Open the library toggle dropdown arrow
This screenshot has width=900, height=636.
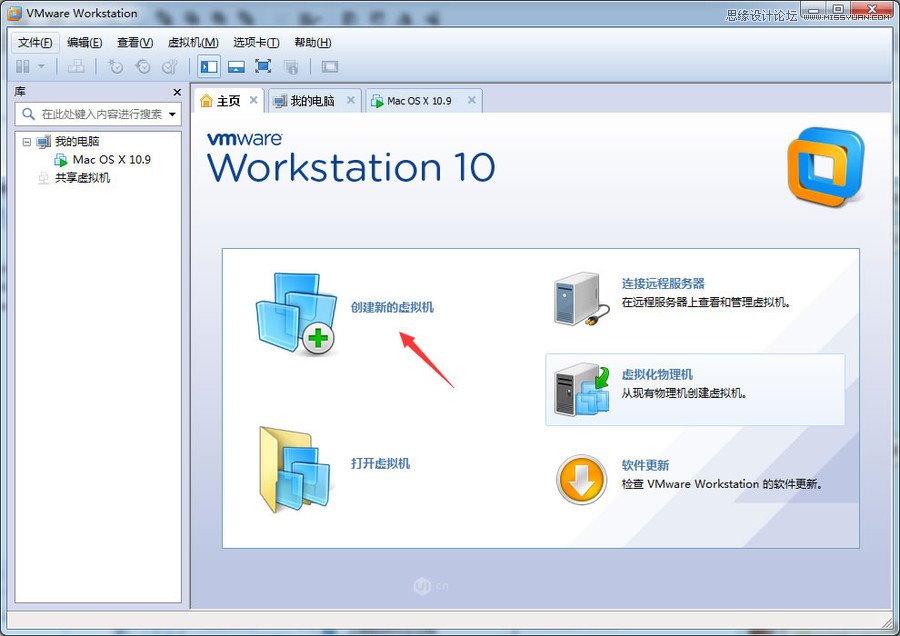click(x=41, y=66)
